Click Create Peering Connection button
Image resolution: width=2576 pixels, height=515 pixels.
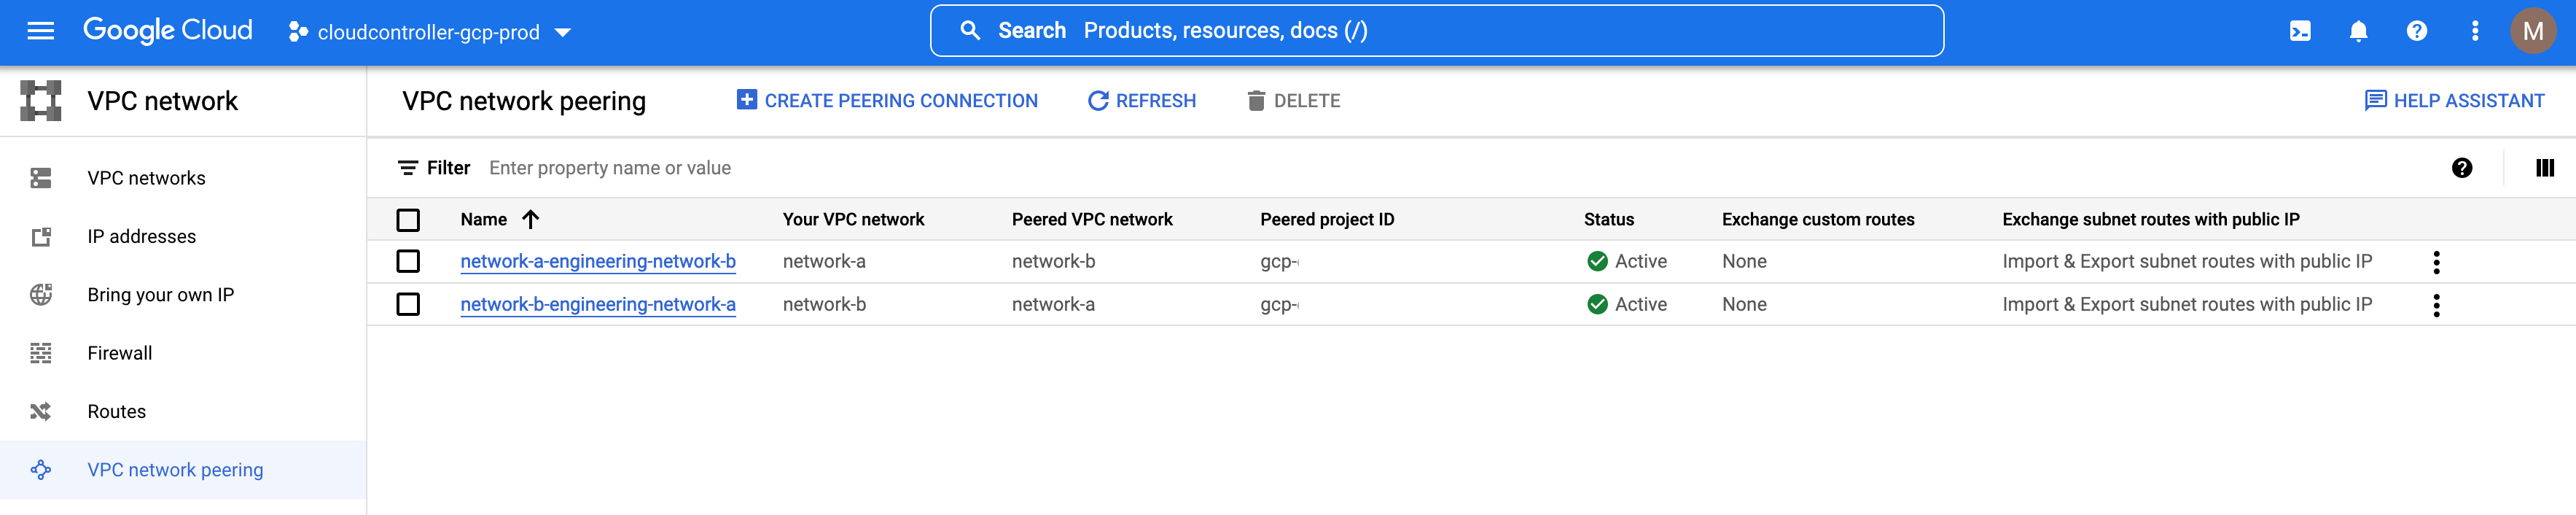(x=887, y=101)
